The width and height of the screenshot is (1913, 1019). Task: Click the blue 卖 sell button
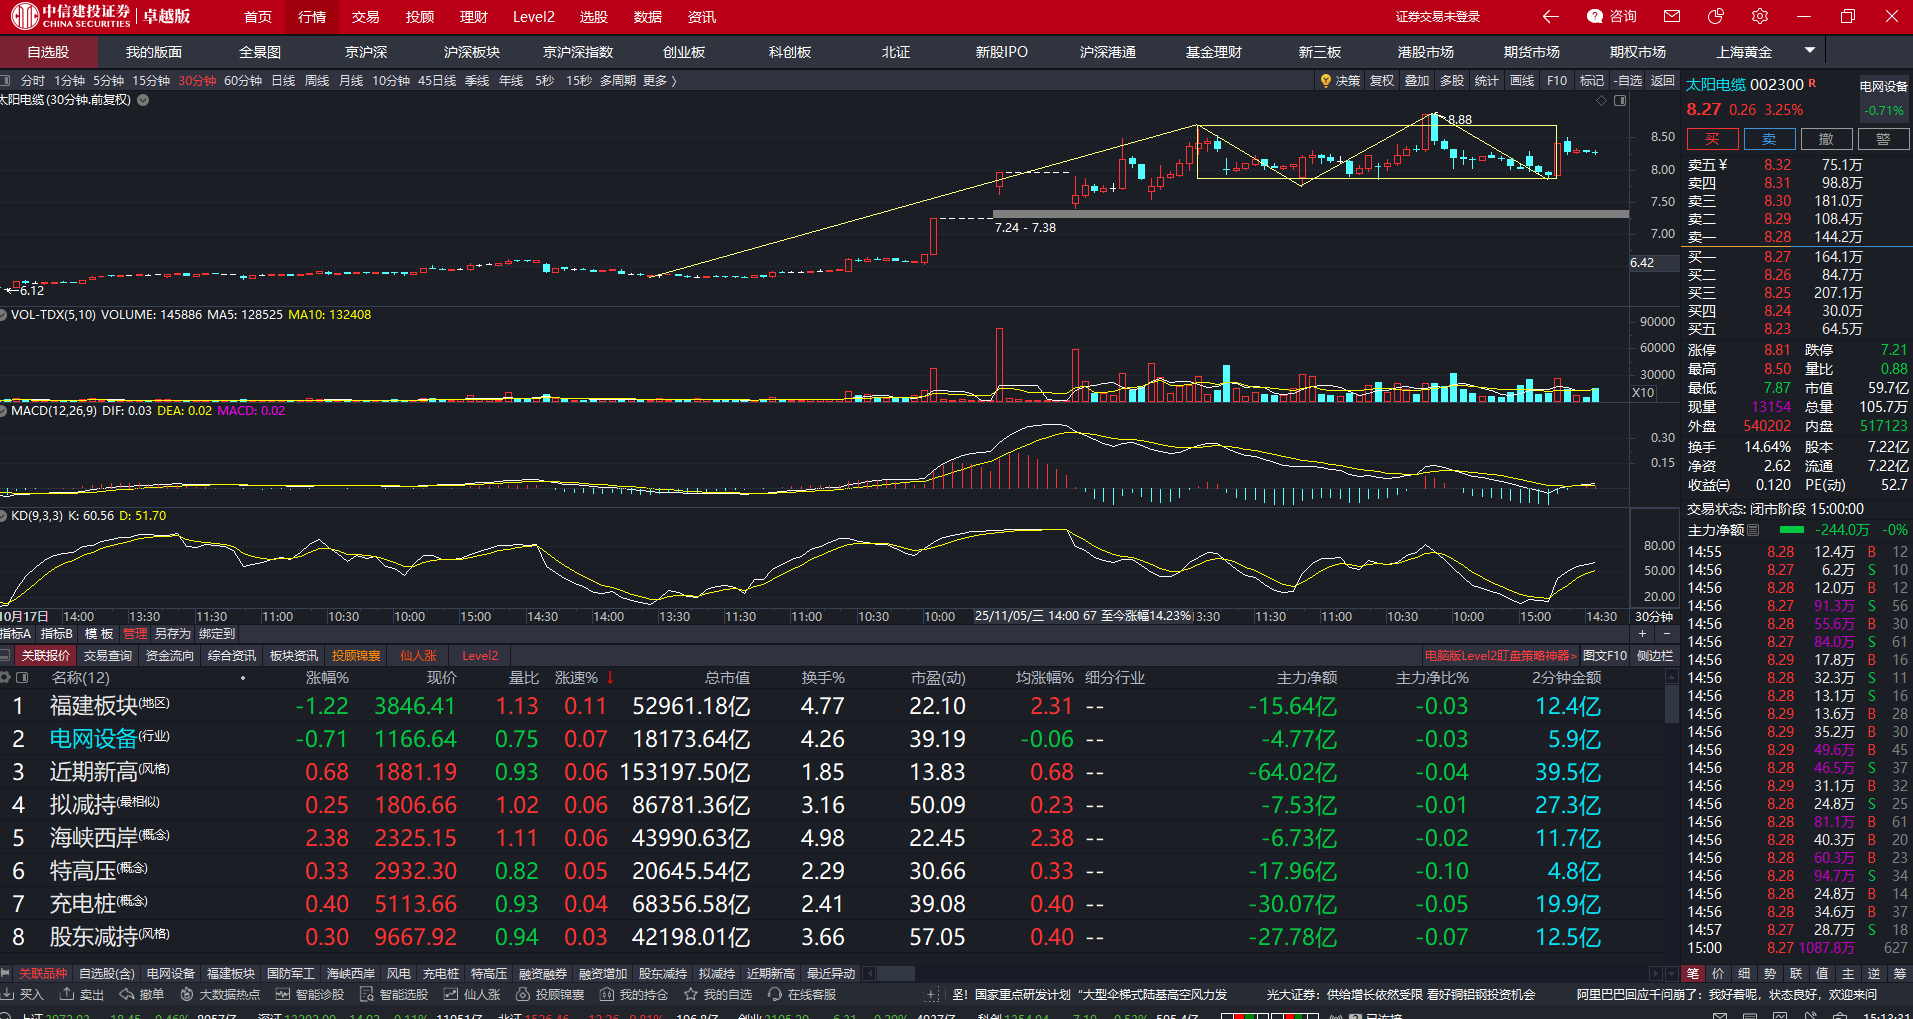click(1769, 139)
